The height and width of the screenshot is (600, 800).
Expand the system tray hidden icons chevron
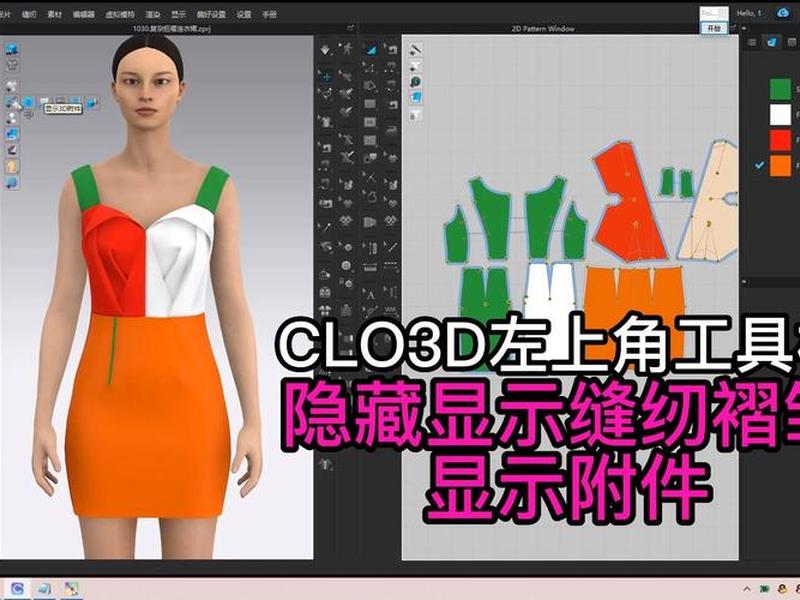pos(746,590)
